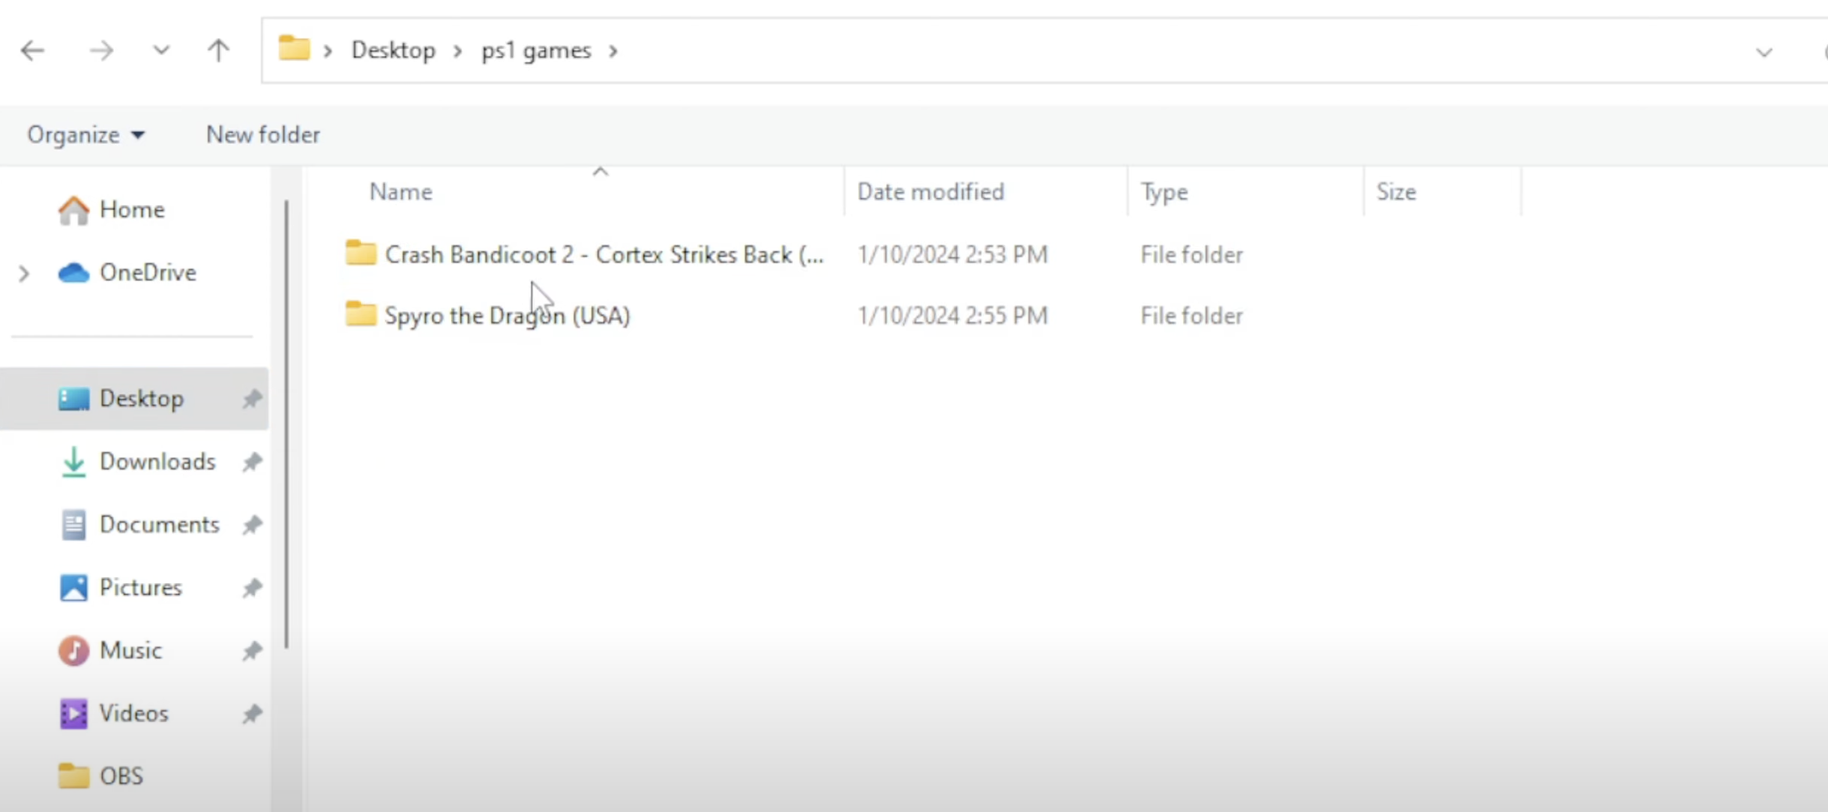Image resolution: width=1828 pixels, height=812 pixels.
Task: Open Home in navigation pane
Action: click(132, 209)
